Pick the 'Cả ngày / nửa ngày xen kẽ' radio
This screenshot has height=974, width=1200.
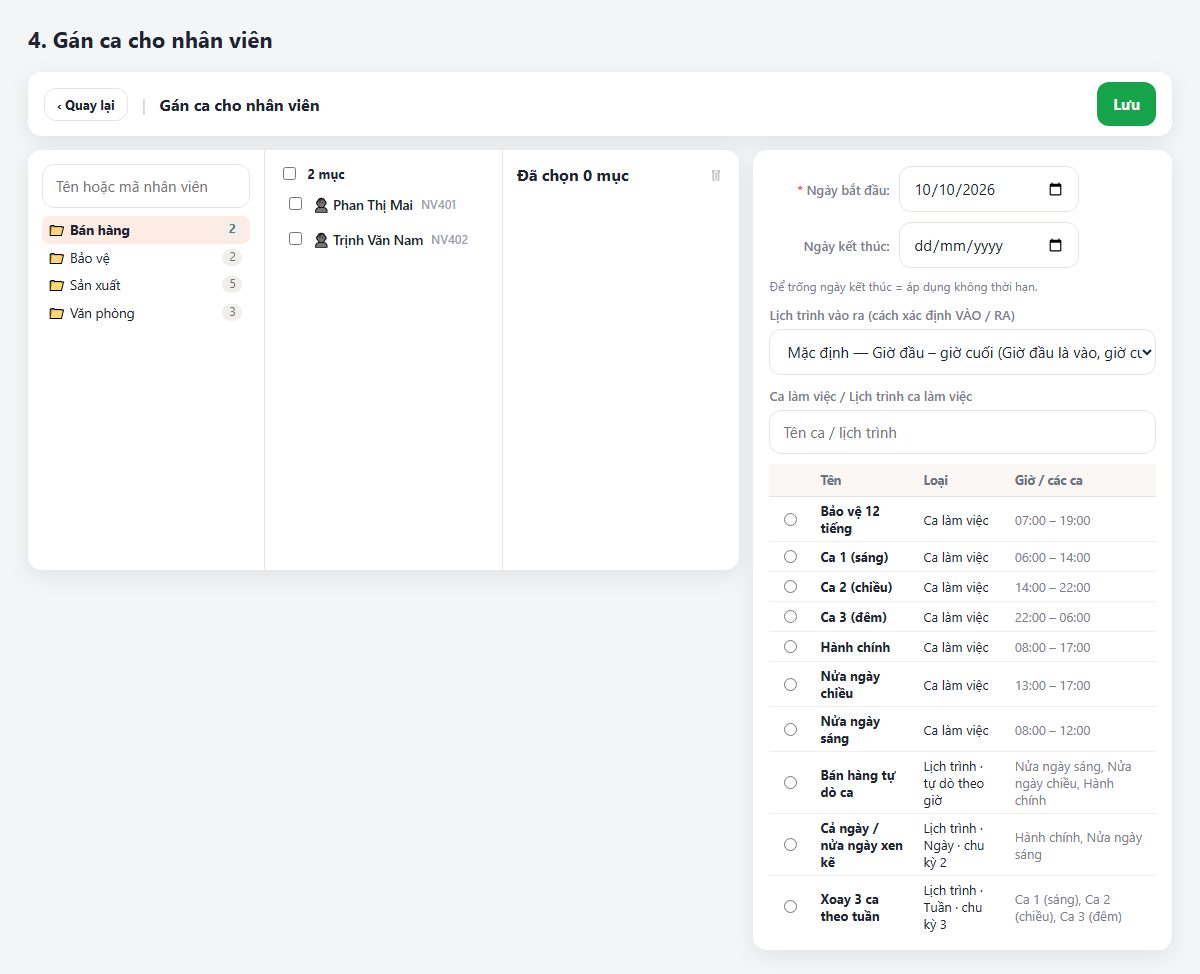click(791, 845)
